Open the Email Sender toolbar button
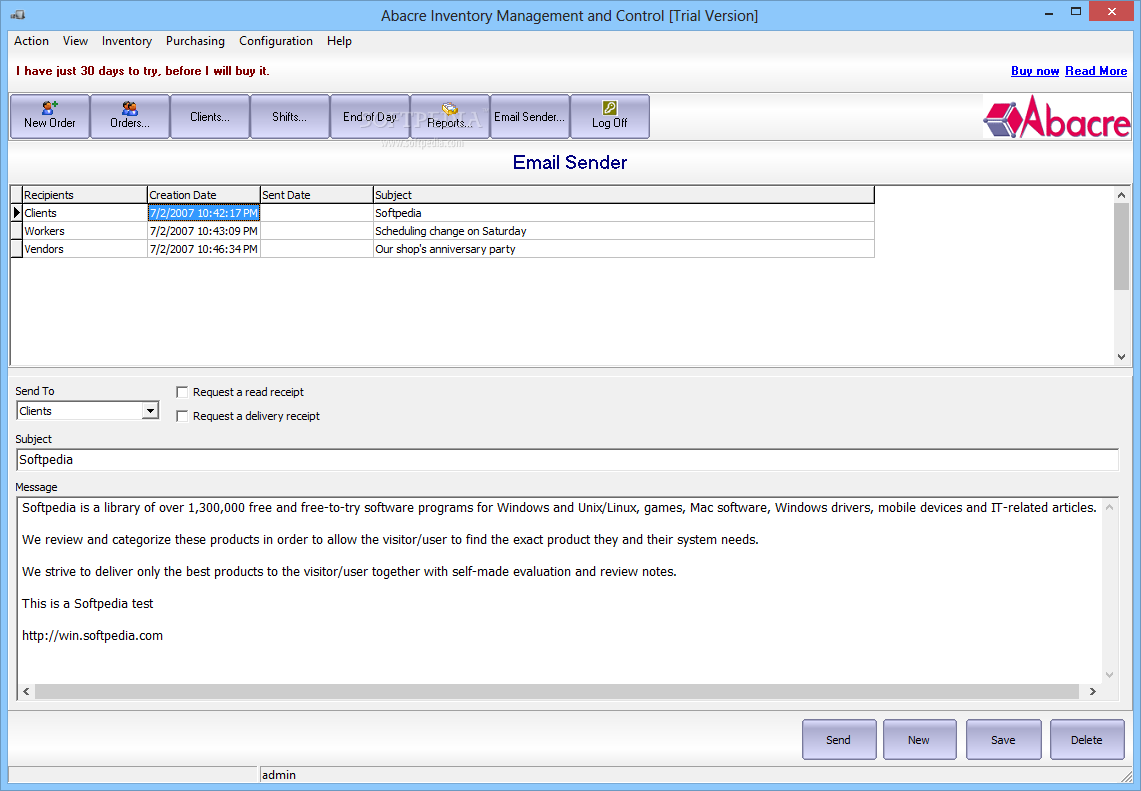The height and width of the screenshot is (791, 1141). point(530,116)
